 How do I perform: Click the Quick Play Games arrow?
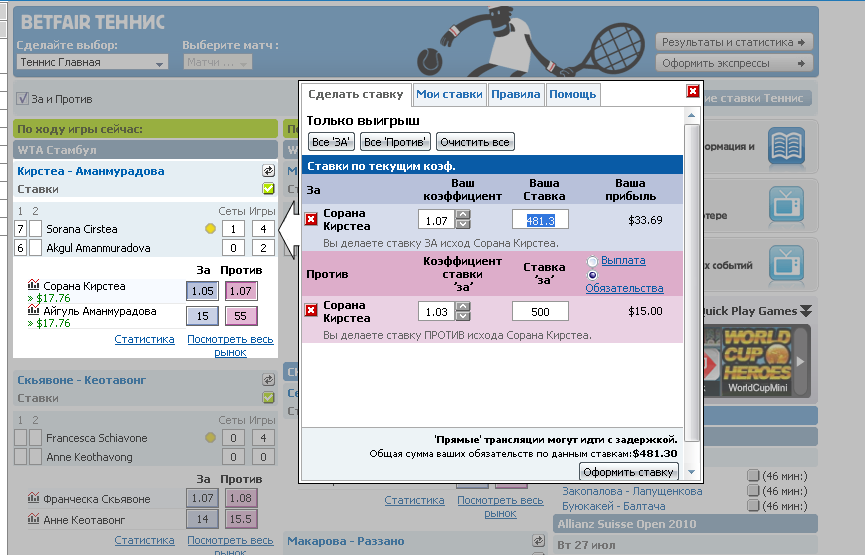coord(806,311)
